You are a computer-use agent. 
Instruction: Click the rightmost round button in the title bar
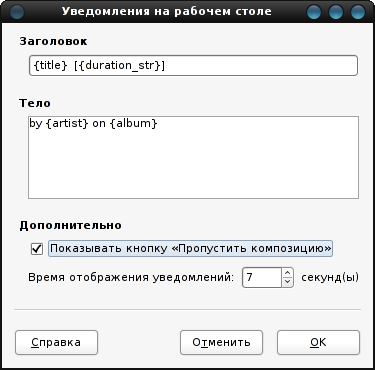[x=358, y=12]
